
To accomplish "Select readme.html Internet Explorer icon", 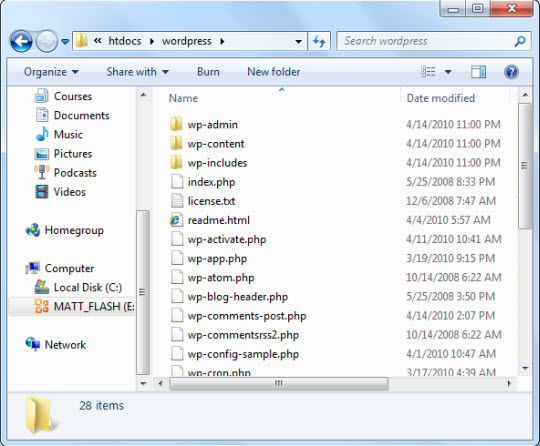I will pyautogui.click(x=176, y=220).
